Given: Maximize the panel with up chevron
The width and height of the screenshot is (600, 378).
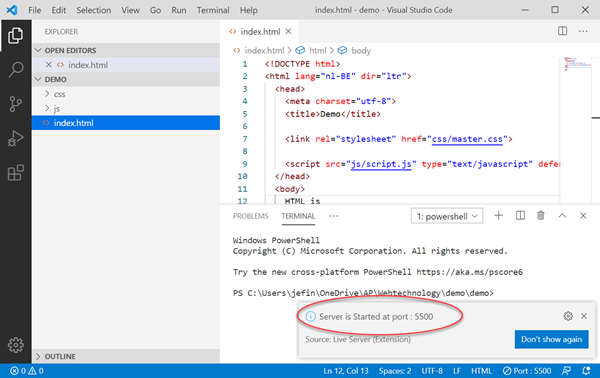Looking at the screenshot, I should (562, 216).
